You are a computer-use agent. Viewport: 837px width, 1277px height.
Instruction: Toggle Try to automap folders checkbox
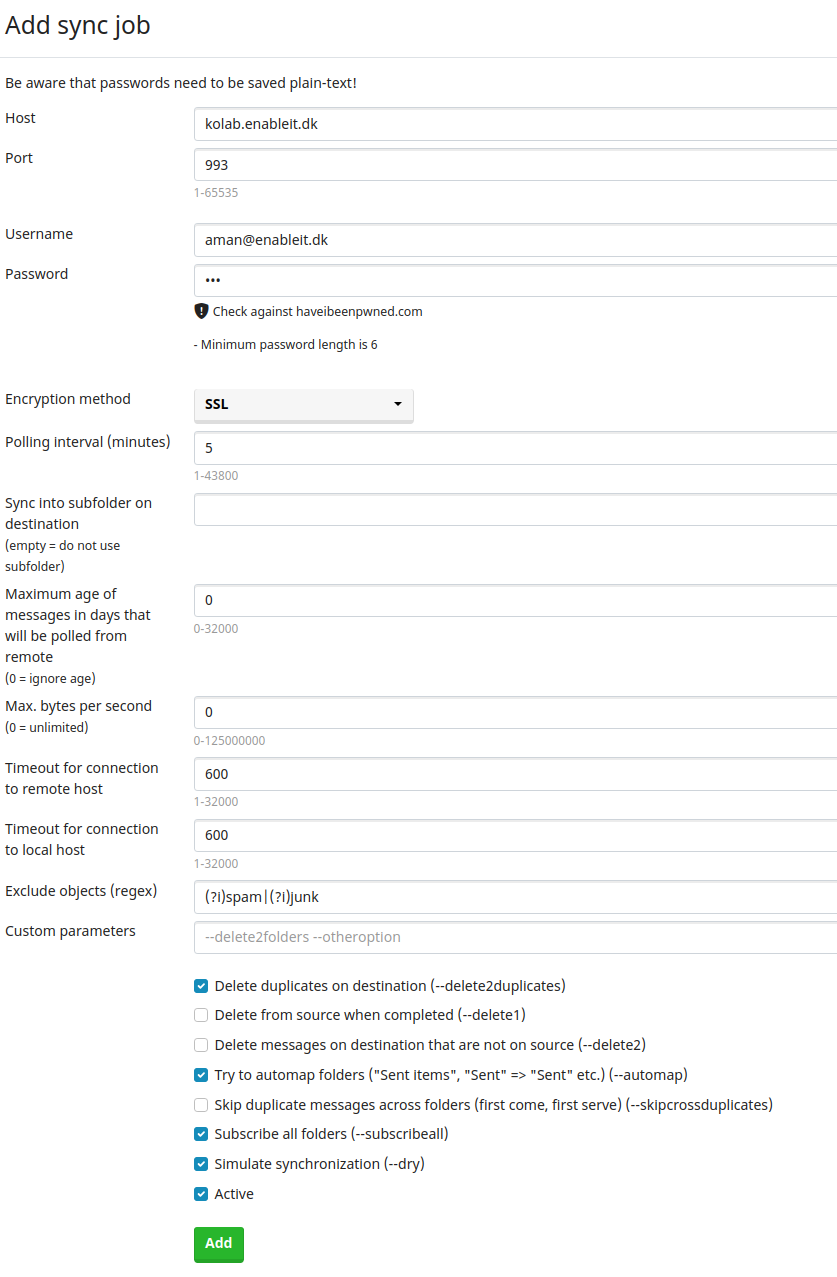[x=201, y=1075]
